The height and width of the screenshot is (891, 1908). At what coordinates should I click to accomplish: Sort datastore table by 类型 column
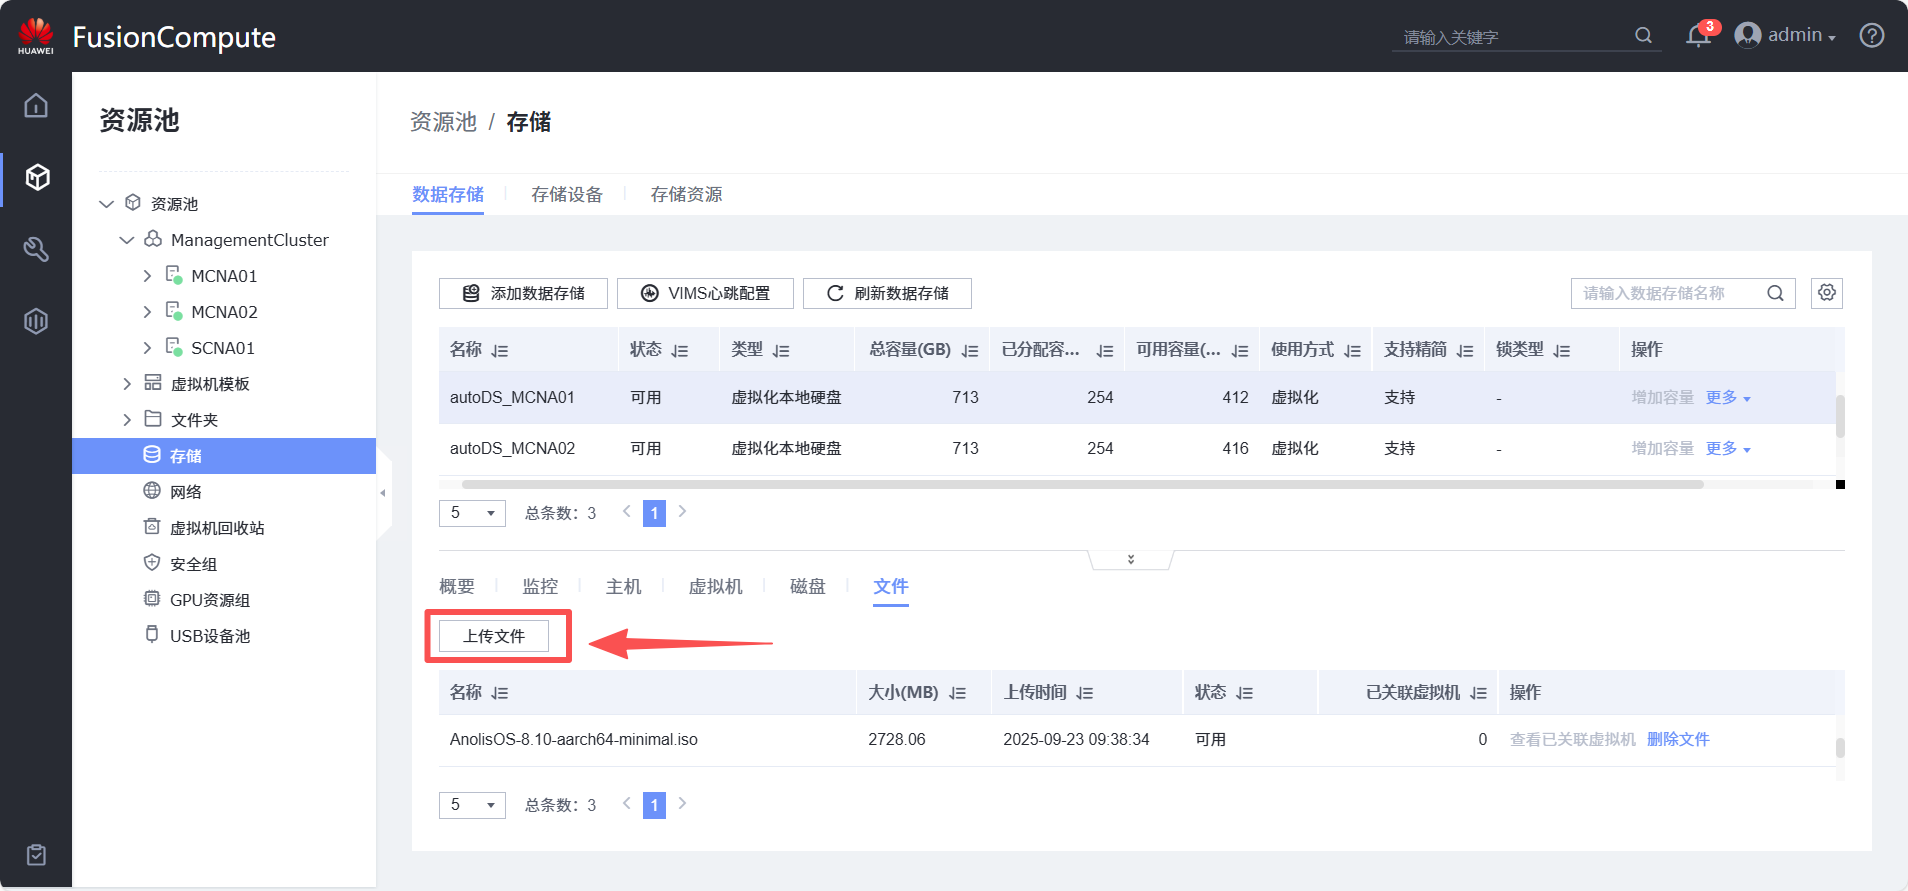pyautogui.click(x=781, y=351)
